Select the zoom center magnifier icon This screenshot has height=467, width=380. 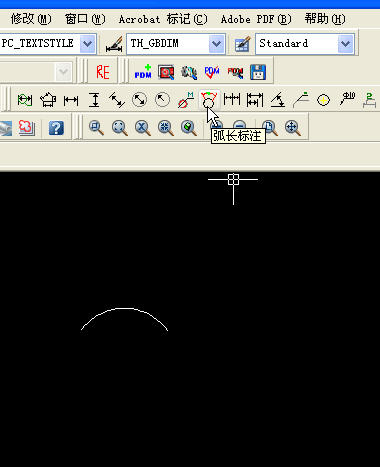pos(166,128)
